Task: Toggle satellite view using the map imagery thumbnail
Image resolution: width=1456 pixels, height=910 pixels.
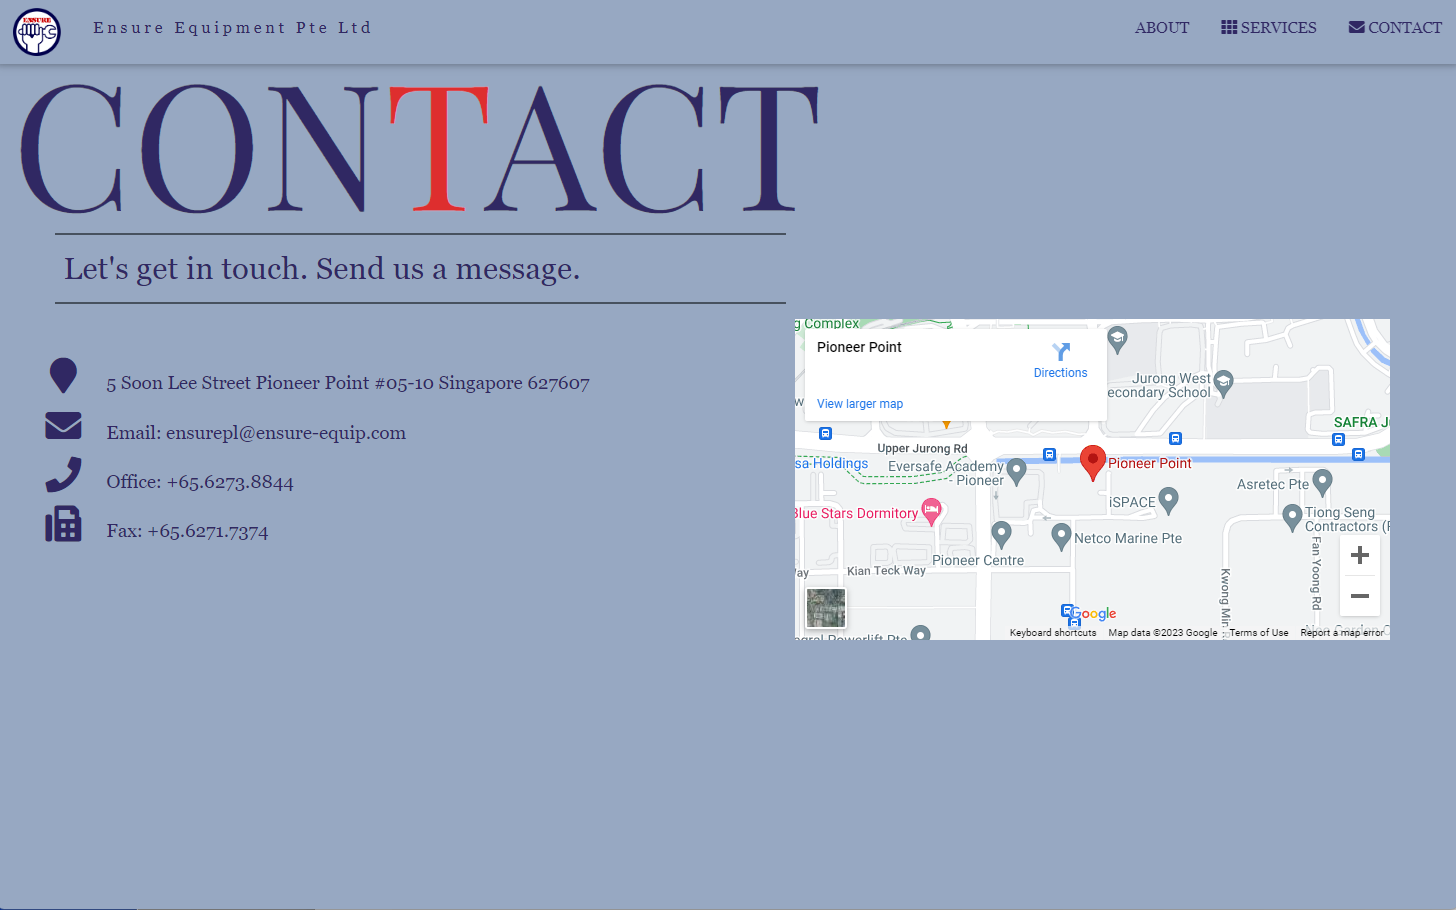Action: click(x=825, y=607)
